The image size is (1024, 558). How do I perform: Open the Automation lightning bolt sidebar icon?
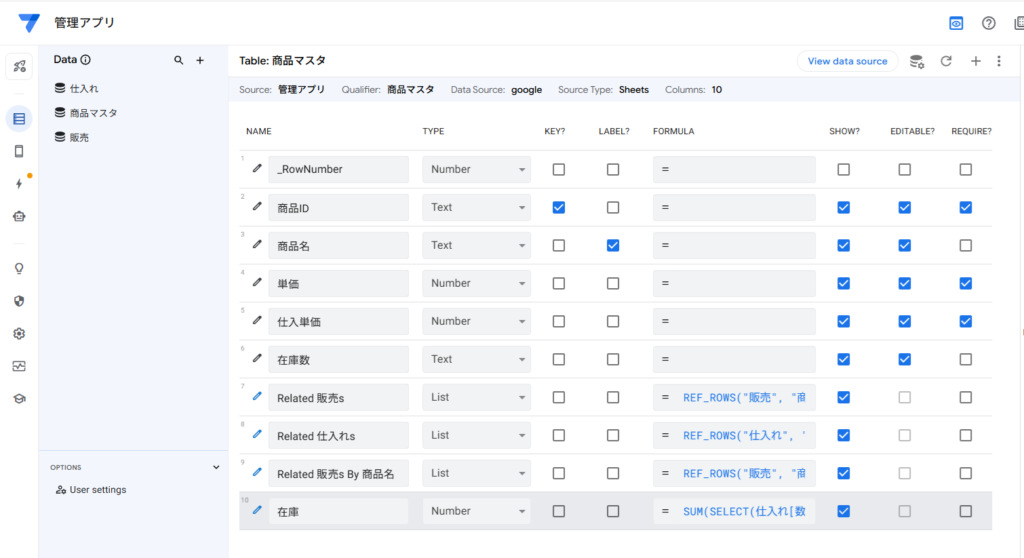click(19, 184)
